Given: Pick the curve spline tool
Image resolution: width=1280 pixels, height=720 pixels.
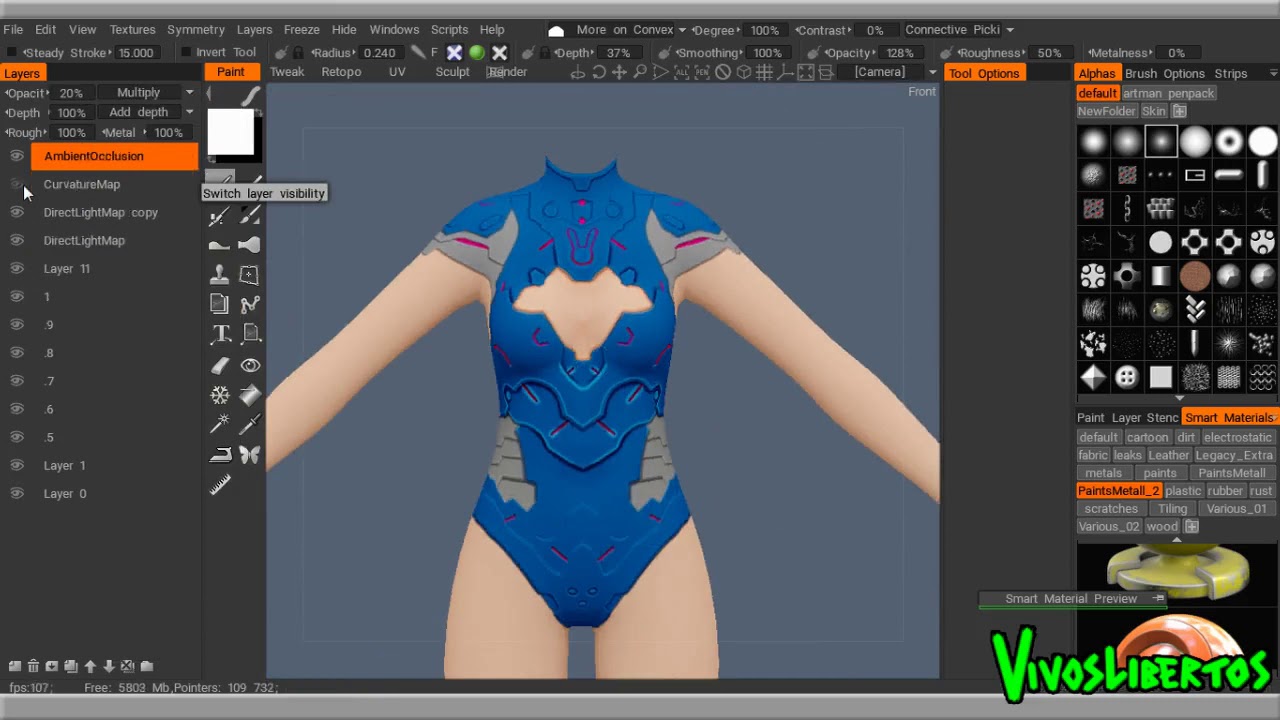Looking at the screenshot, I should (250, 304).
